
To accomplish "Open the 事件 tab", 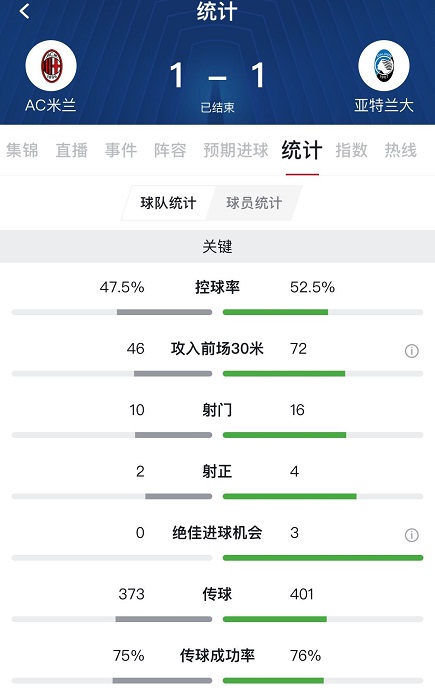I will click(120, 150).
